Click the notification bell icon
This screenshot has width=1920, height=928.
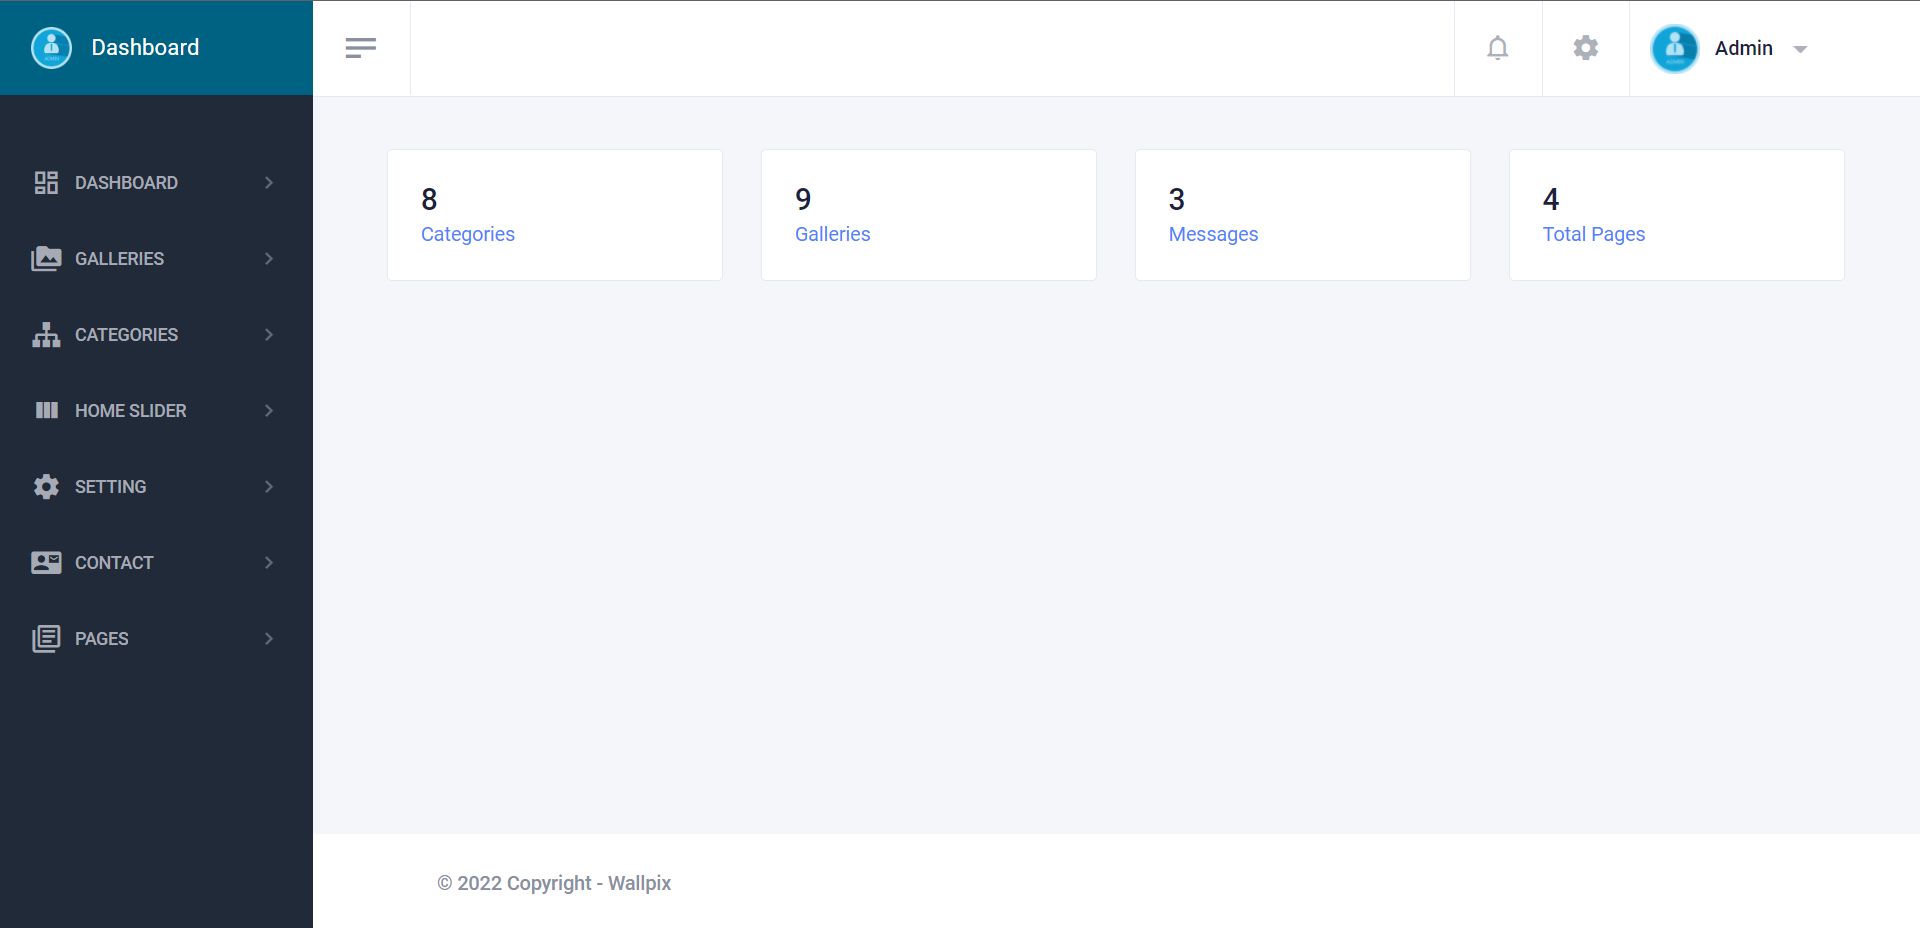click(x=1497, y=48)
